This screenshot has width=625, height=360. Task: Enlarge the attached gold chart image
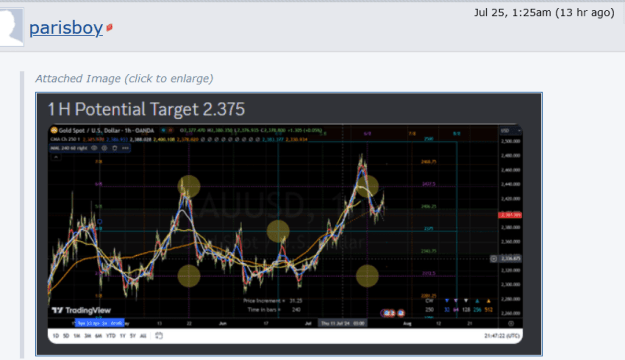pyautogui.click(x=289, y=224)
